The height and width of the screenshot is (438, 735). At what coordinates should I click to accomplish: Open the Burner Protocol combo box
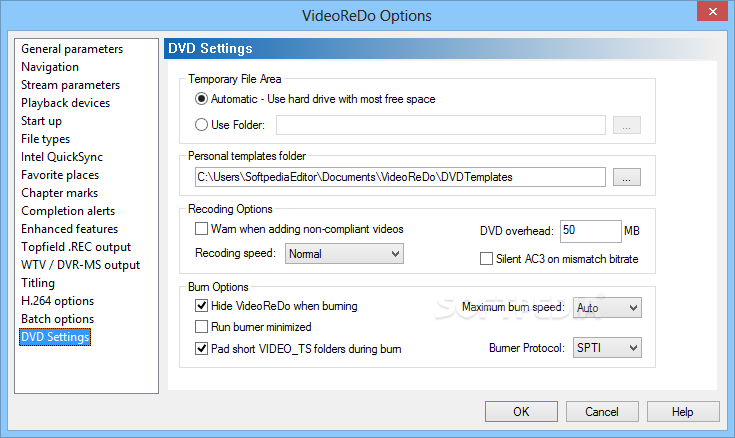pyautogui.click(x=607, y=347)
